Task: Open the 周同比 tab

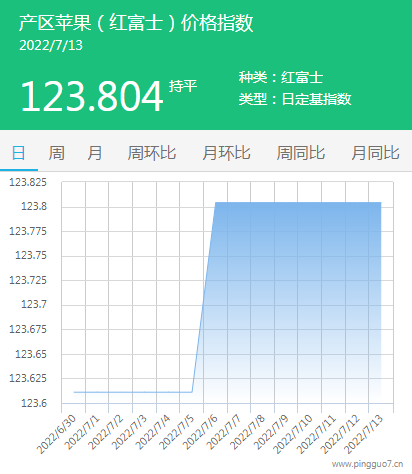Action: pyautogui.click(x=301, y=153)
